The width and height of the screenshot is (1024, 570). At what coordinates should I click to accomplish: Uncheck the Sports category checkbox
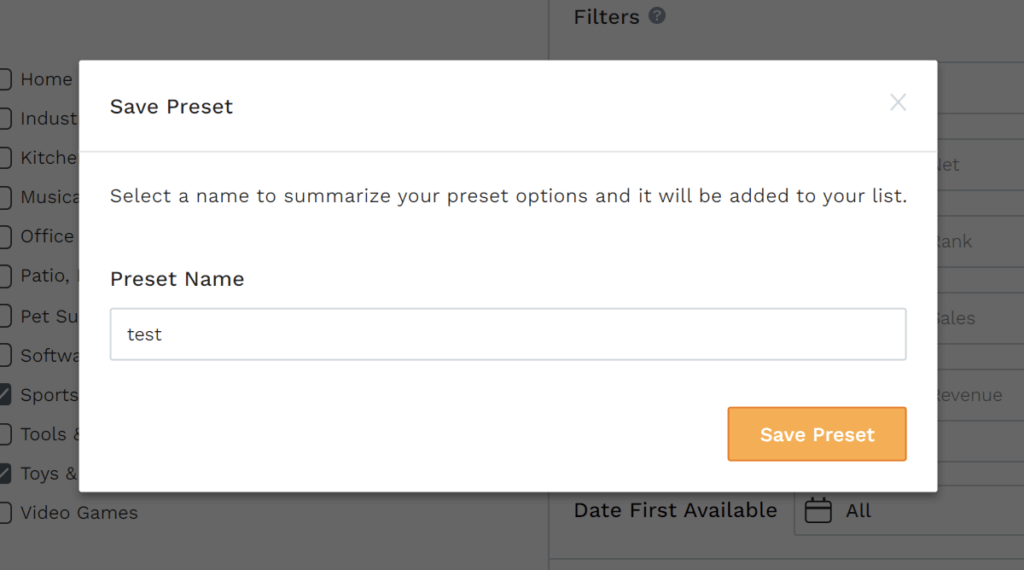pos(5,394)
